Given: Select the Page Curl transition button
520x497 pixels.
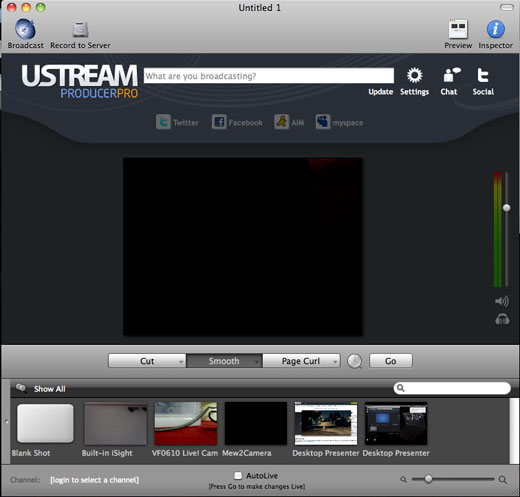Looking at the screenshot, I should point(301,361).
